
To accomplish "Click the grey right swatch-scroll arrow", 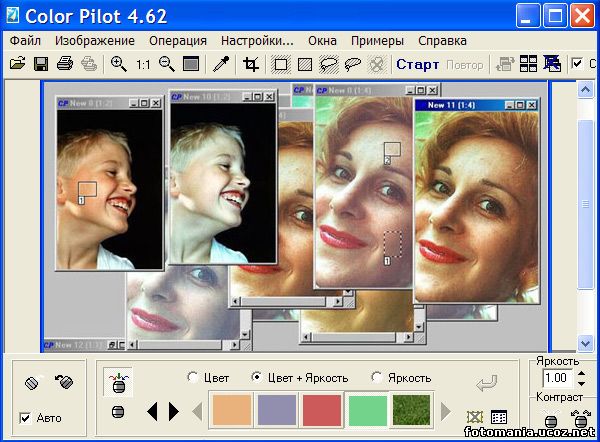I will (x=445, y=412).
